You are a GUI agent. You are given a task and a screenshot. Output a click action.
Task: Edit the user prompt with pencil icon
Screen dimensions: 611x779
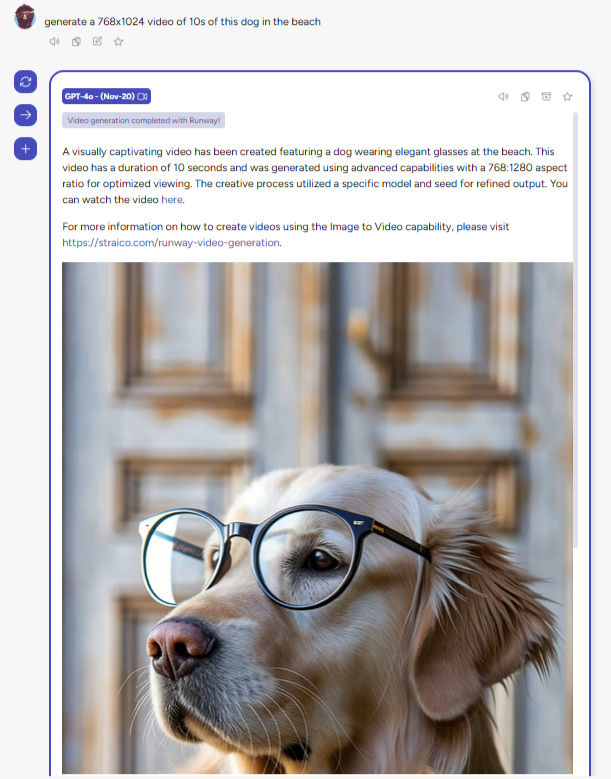97,41
